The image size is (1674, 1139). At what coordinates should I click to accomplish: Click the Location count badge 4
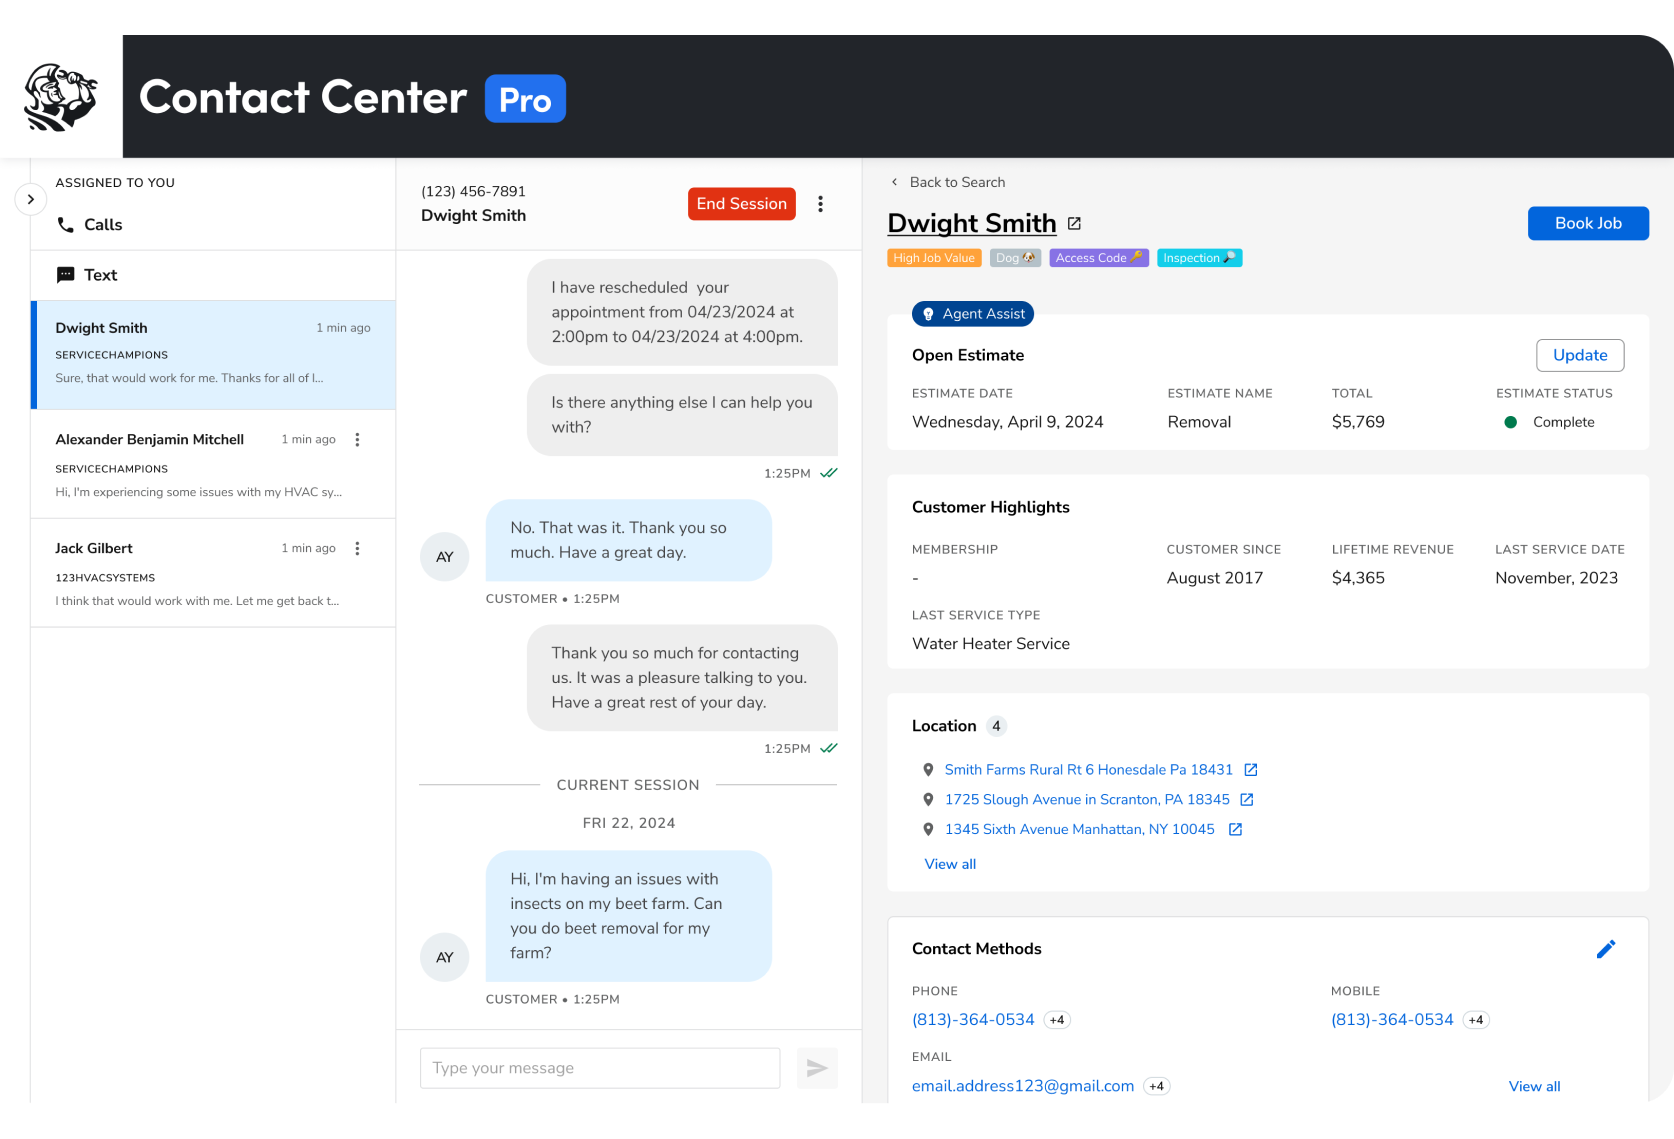pyautogui.click(x=996, y=726)
